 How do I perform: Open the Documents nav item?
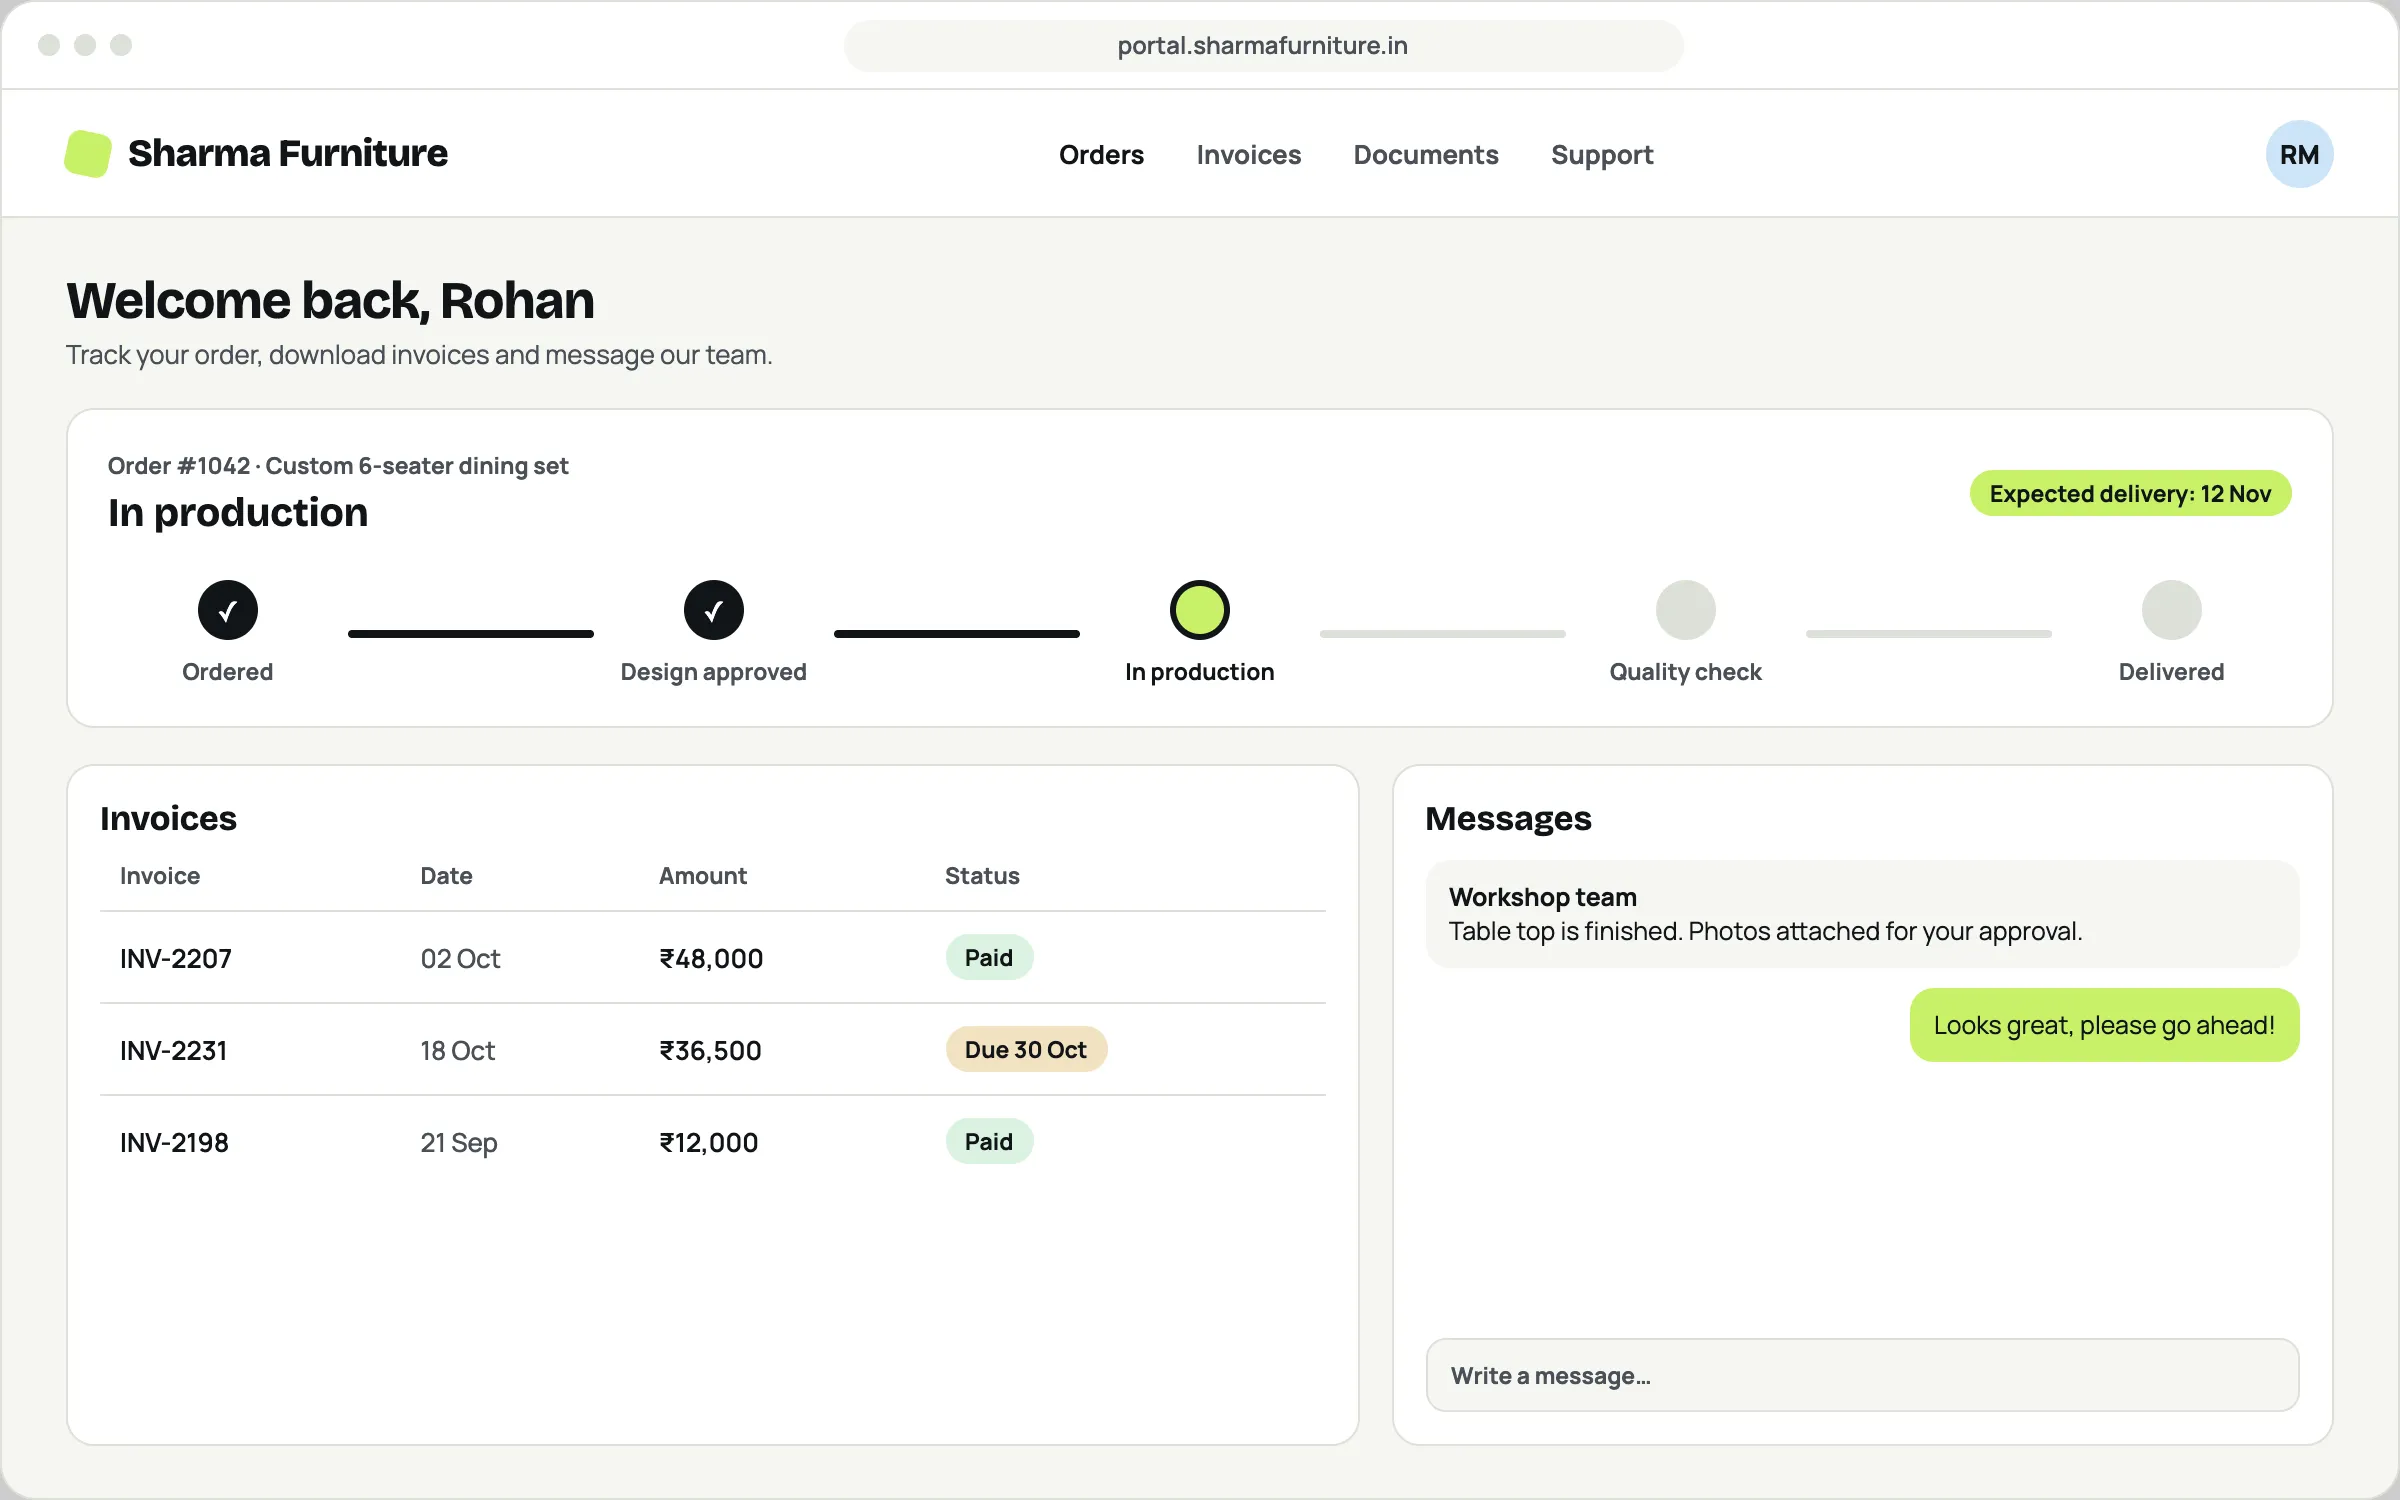(1426, 155)
